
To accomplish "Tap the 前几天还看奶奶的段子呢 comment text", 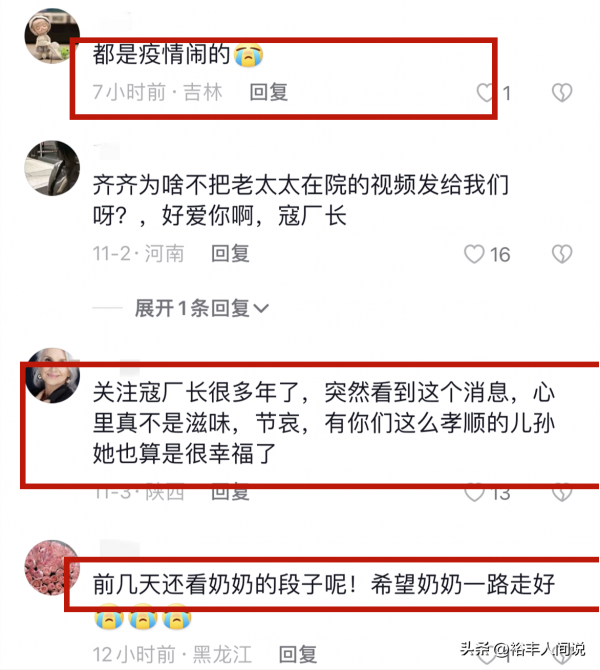I will click(324, 584).
